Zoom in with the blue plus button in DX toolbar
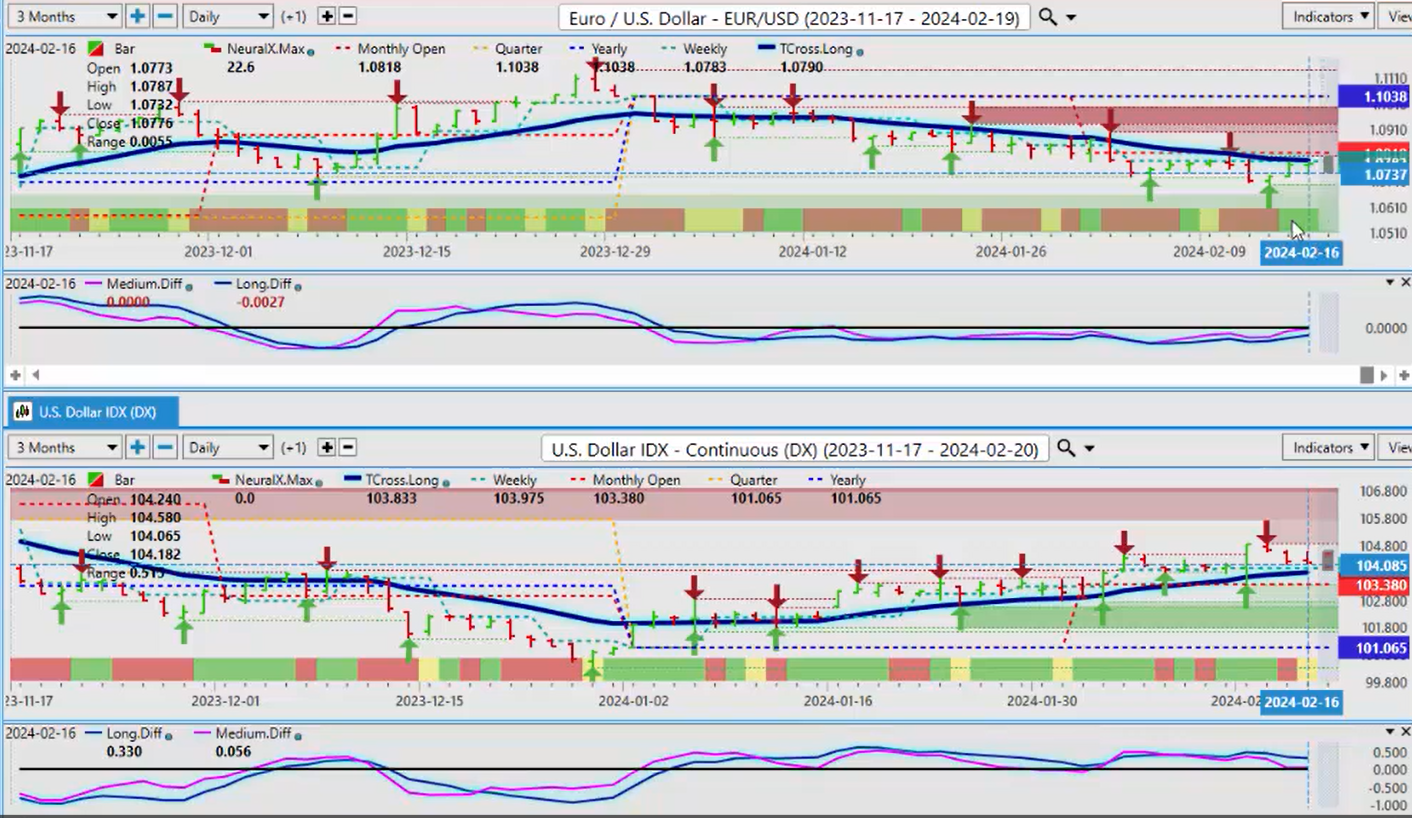 (x=137, y=447)
